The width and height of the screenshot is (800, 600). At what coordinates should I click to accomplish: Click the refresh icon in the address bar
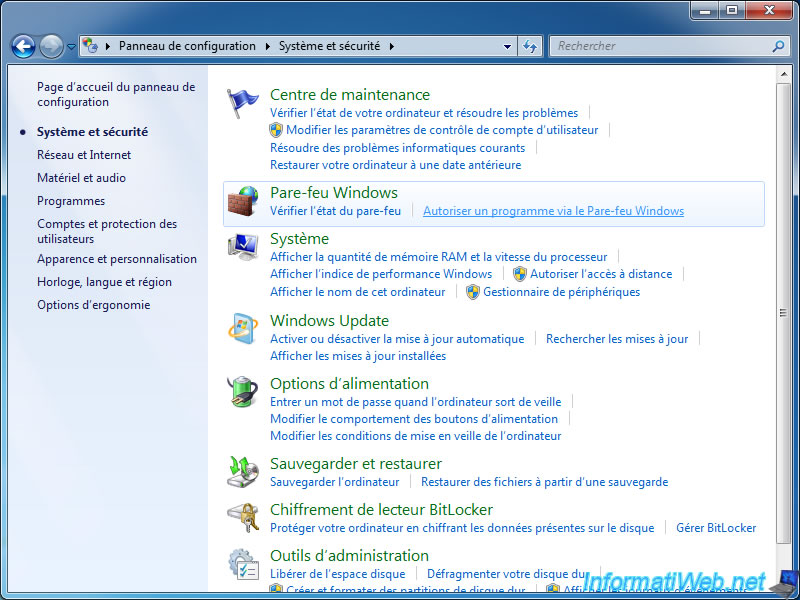(x=530, y=45)
